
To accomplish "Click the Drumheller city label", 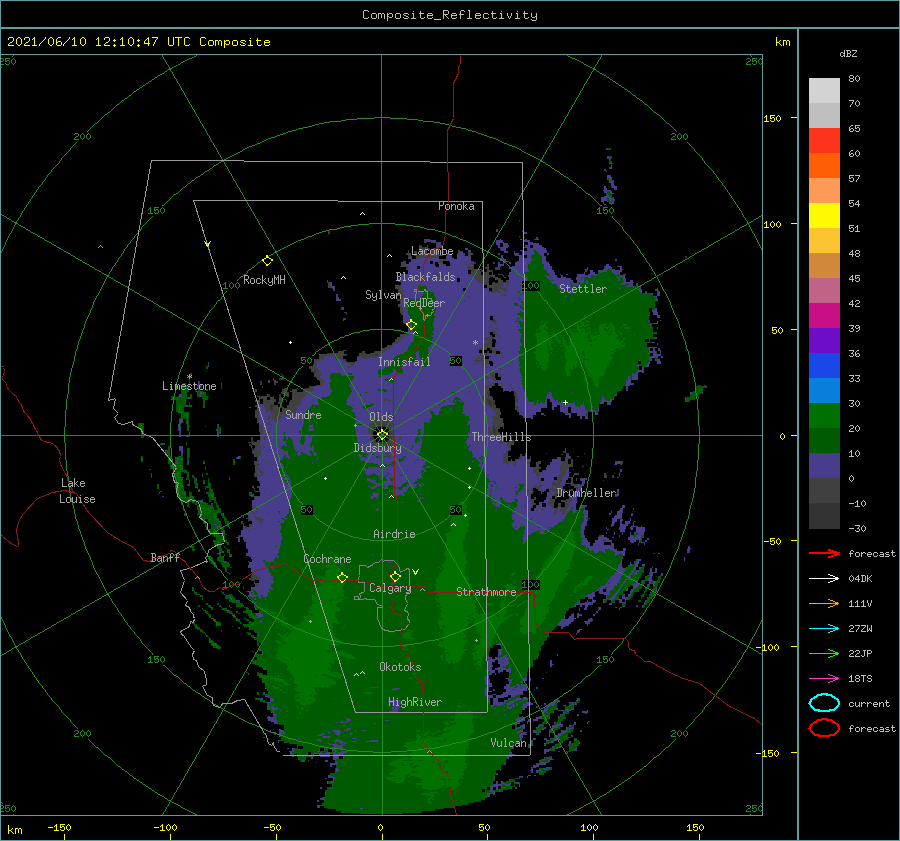I will pos(586,493).
